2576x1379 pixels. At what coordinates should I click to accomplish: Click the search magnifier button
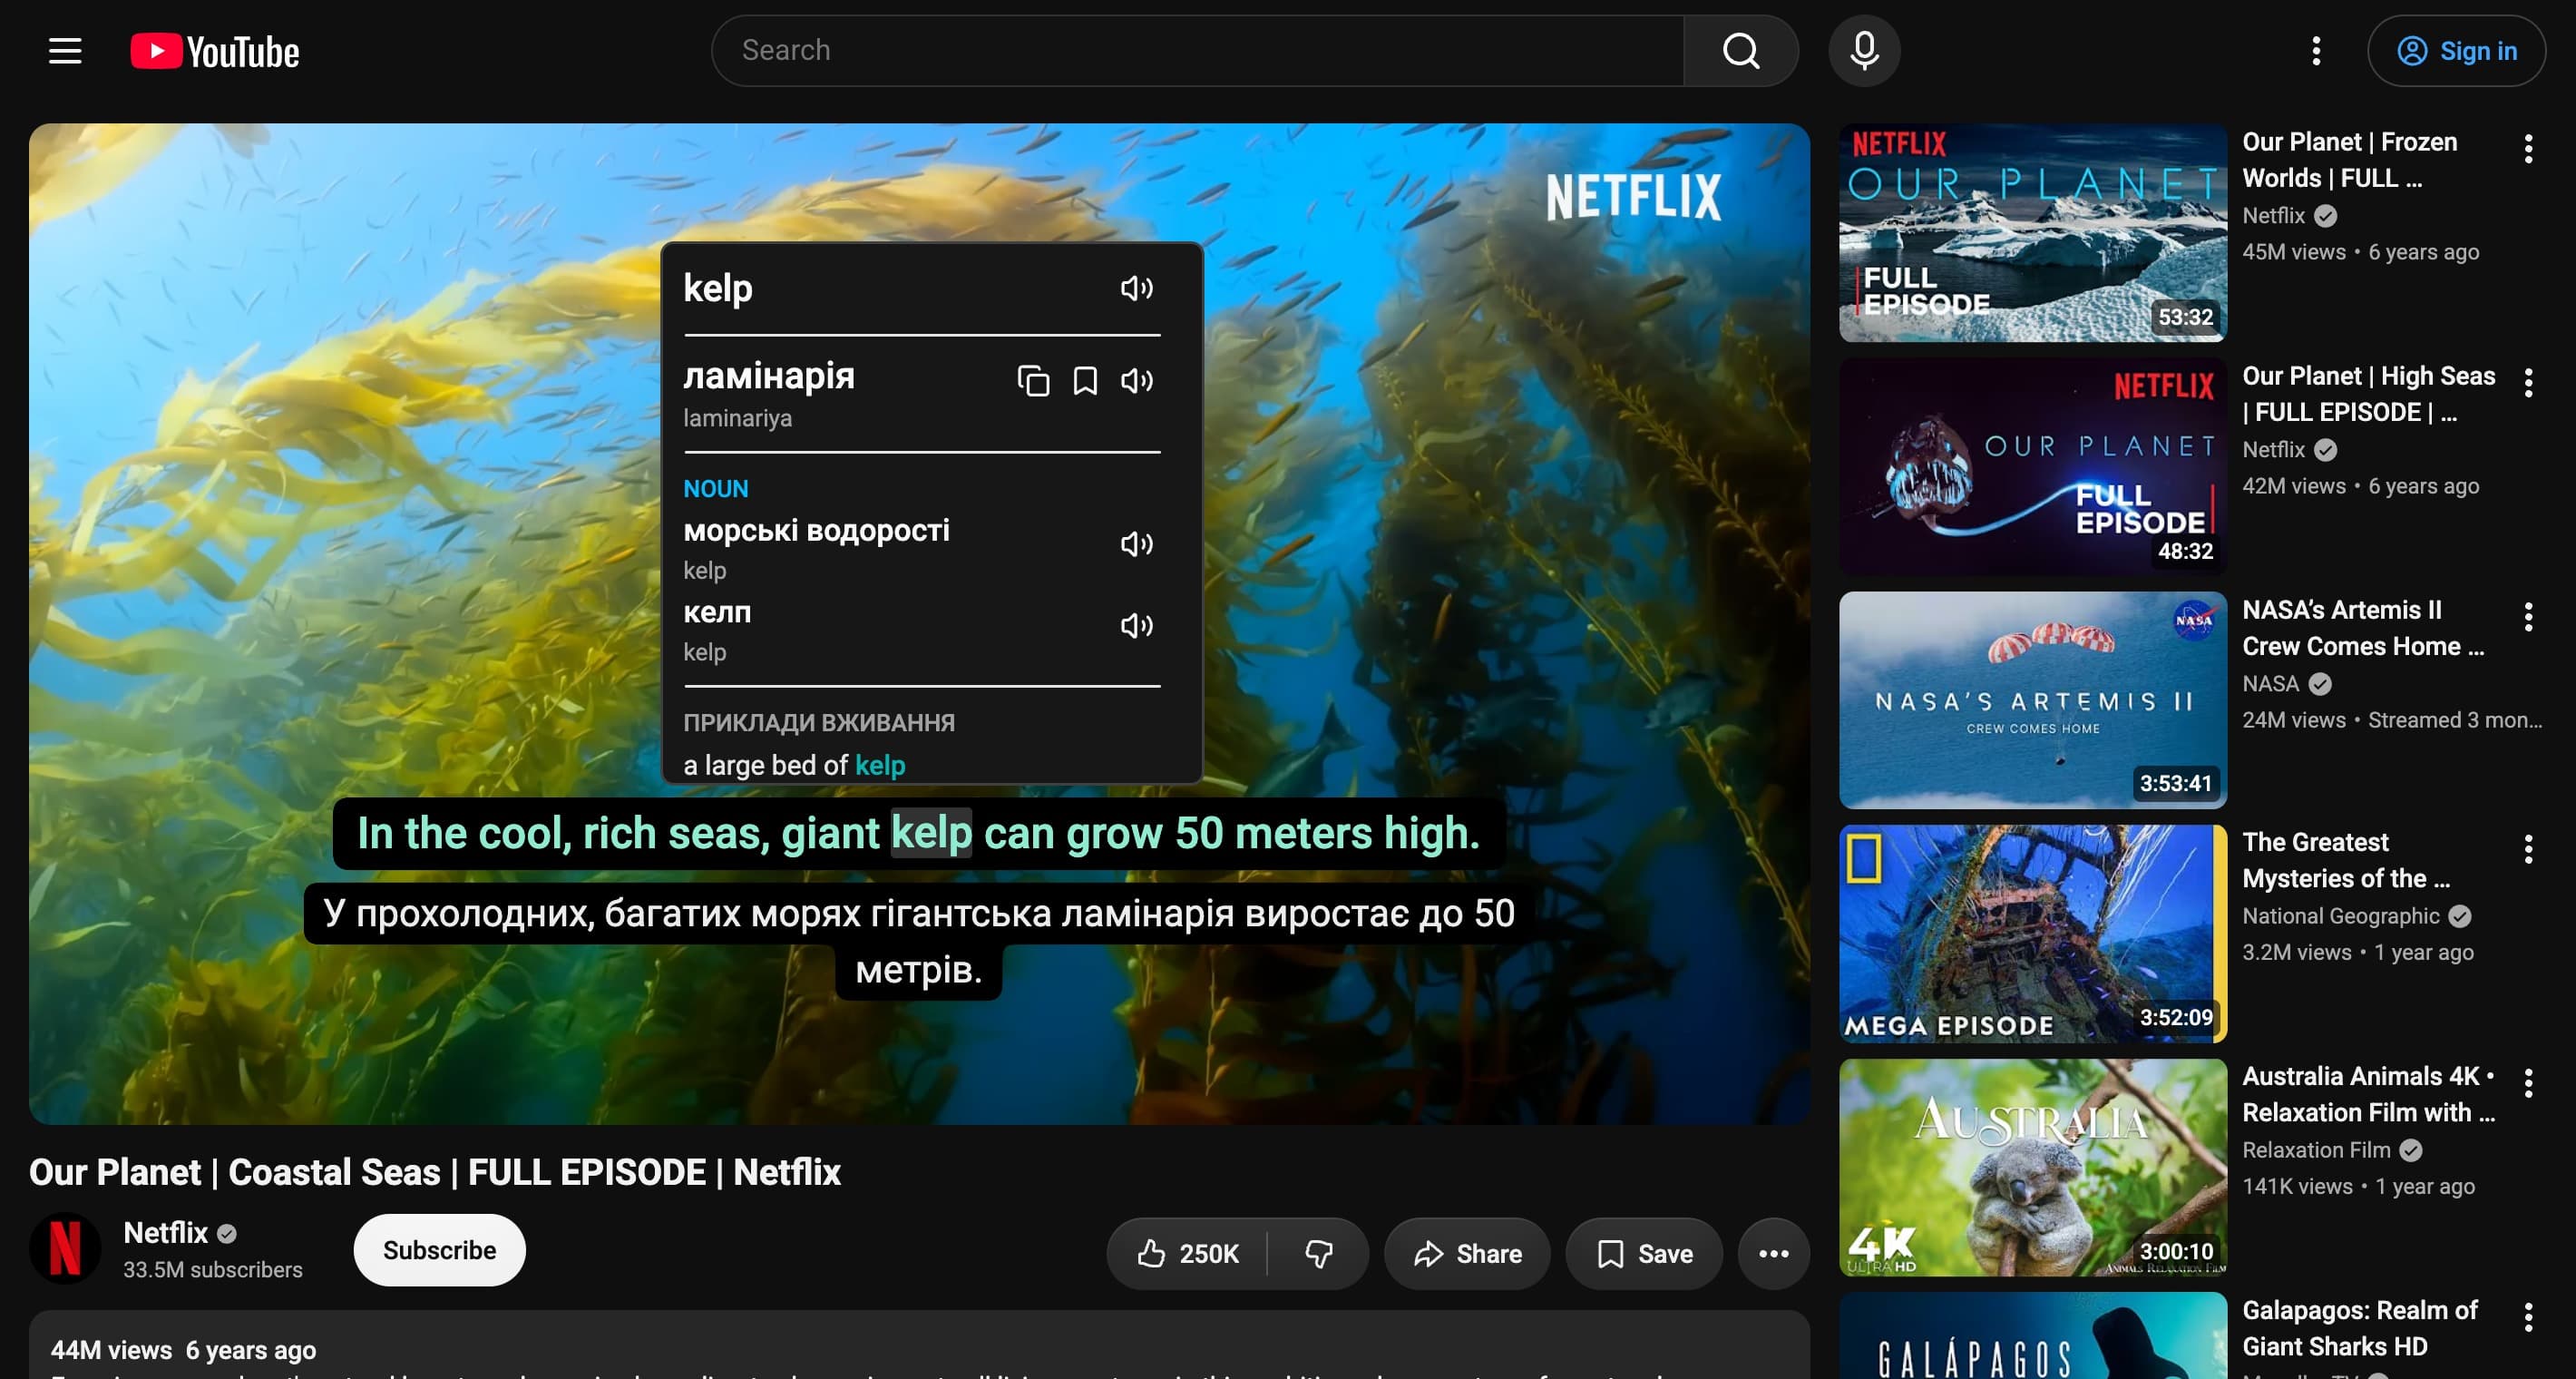click(1740, 51)
